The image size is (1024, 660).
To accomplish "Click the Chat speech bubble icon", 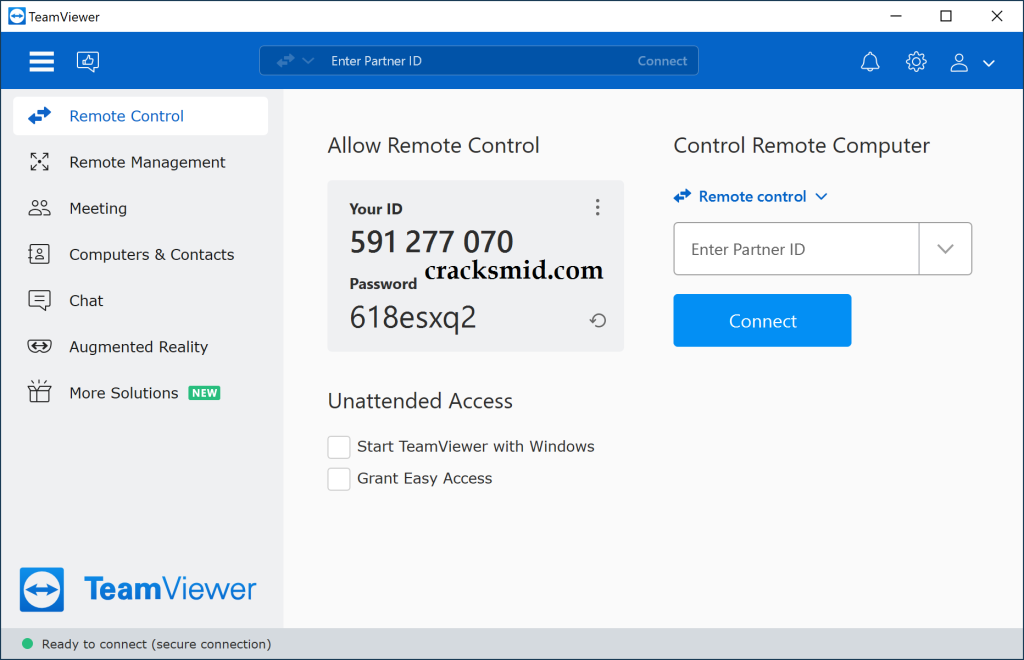I will pos(39,300).
